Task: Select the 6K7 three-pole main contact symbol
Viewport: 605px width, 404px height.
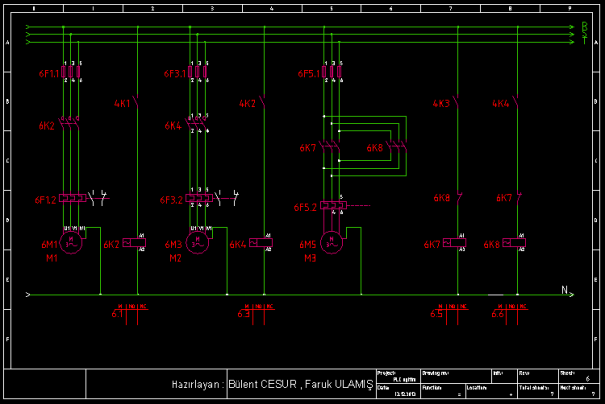Action: (330, 147)
